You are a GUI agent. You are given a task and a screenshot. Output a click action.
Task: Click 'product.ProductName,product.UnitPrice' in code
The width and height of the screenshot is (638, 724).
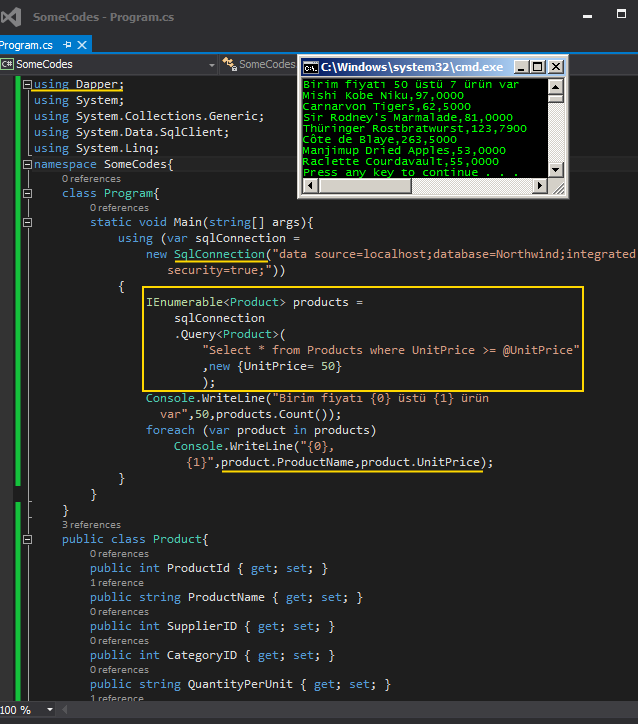point(351,462)
